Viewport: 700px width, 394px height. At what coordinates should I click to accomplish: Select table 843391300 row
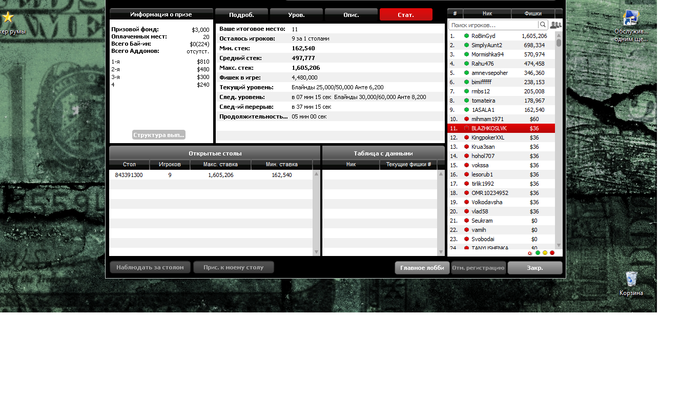211,175
